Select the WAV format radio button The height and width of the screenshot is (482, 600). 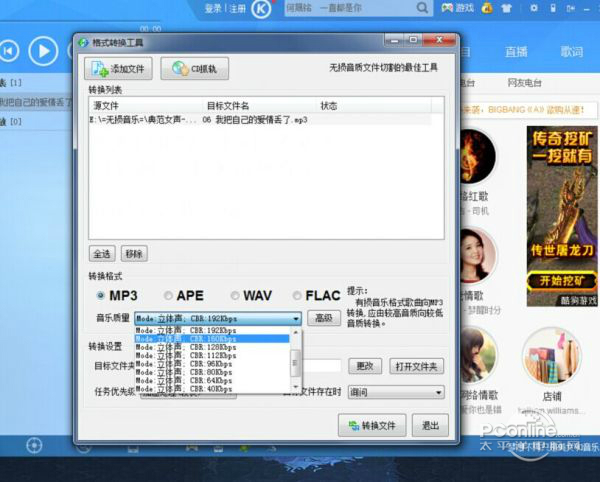point(235,295)
